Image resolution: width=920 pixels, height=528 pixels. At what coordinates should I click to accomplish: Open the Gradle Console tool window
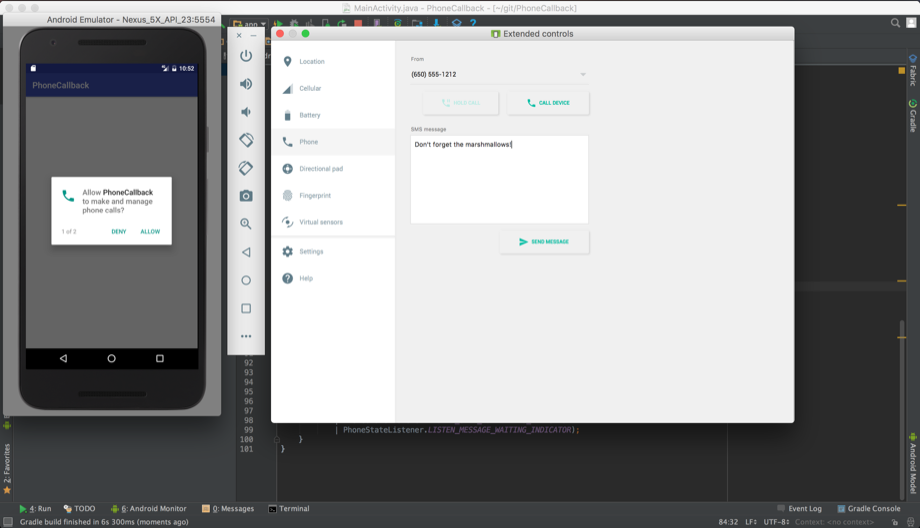pos(868,509)
